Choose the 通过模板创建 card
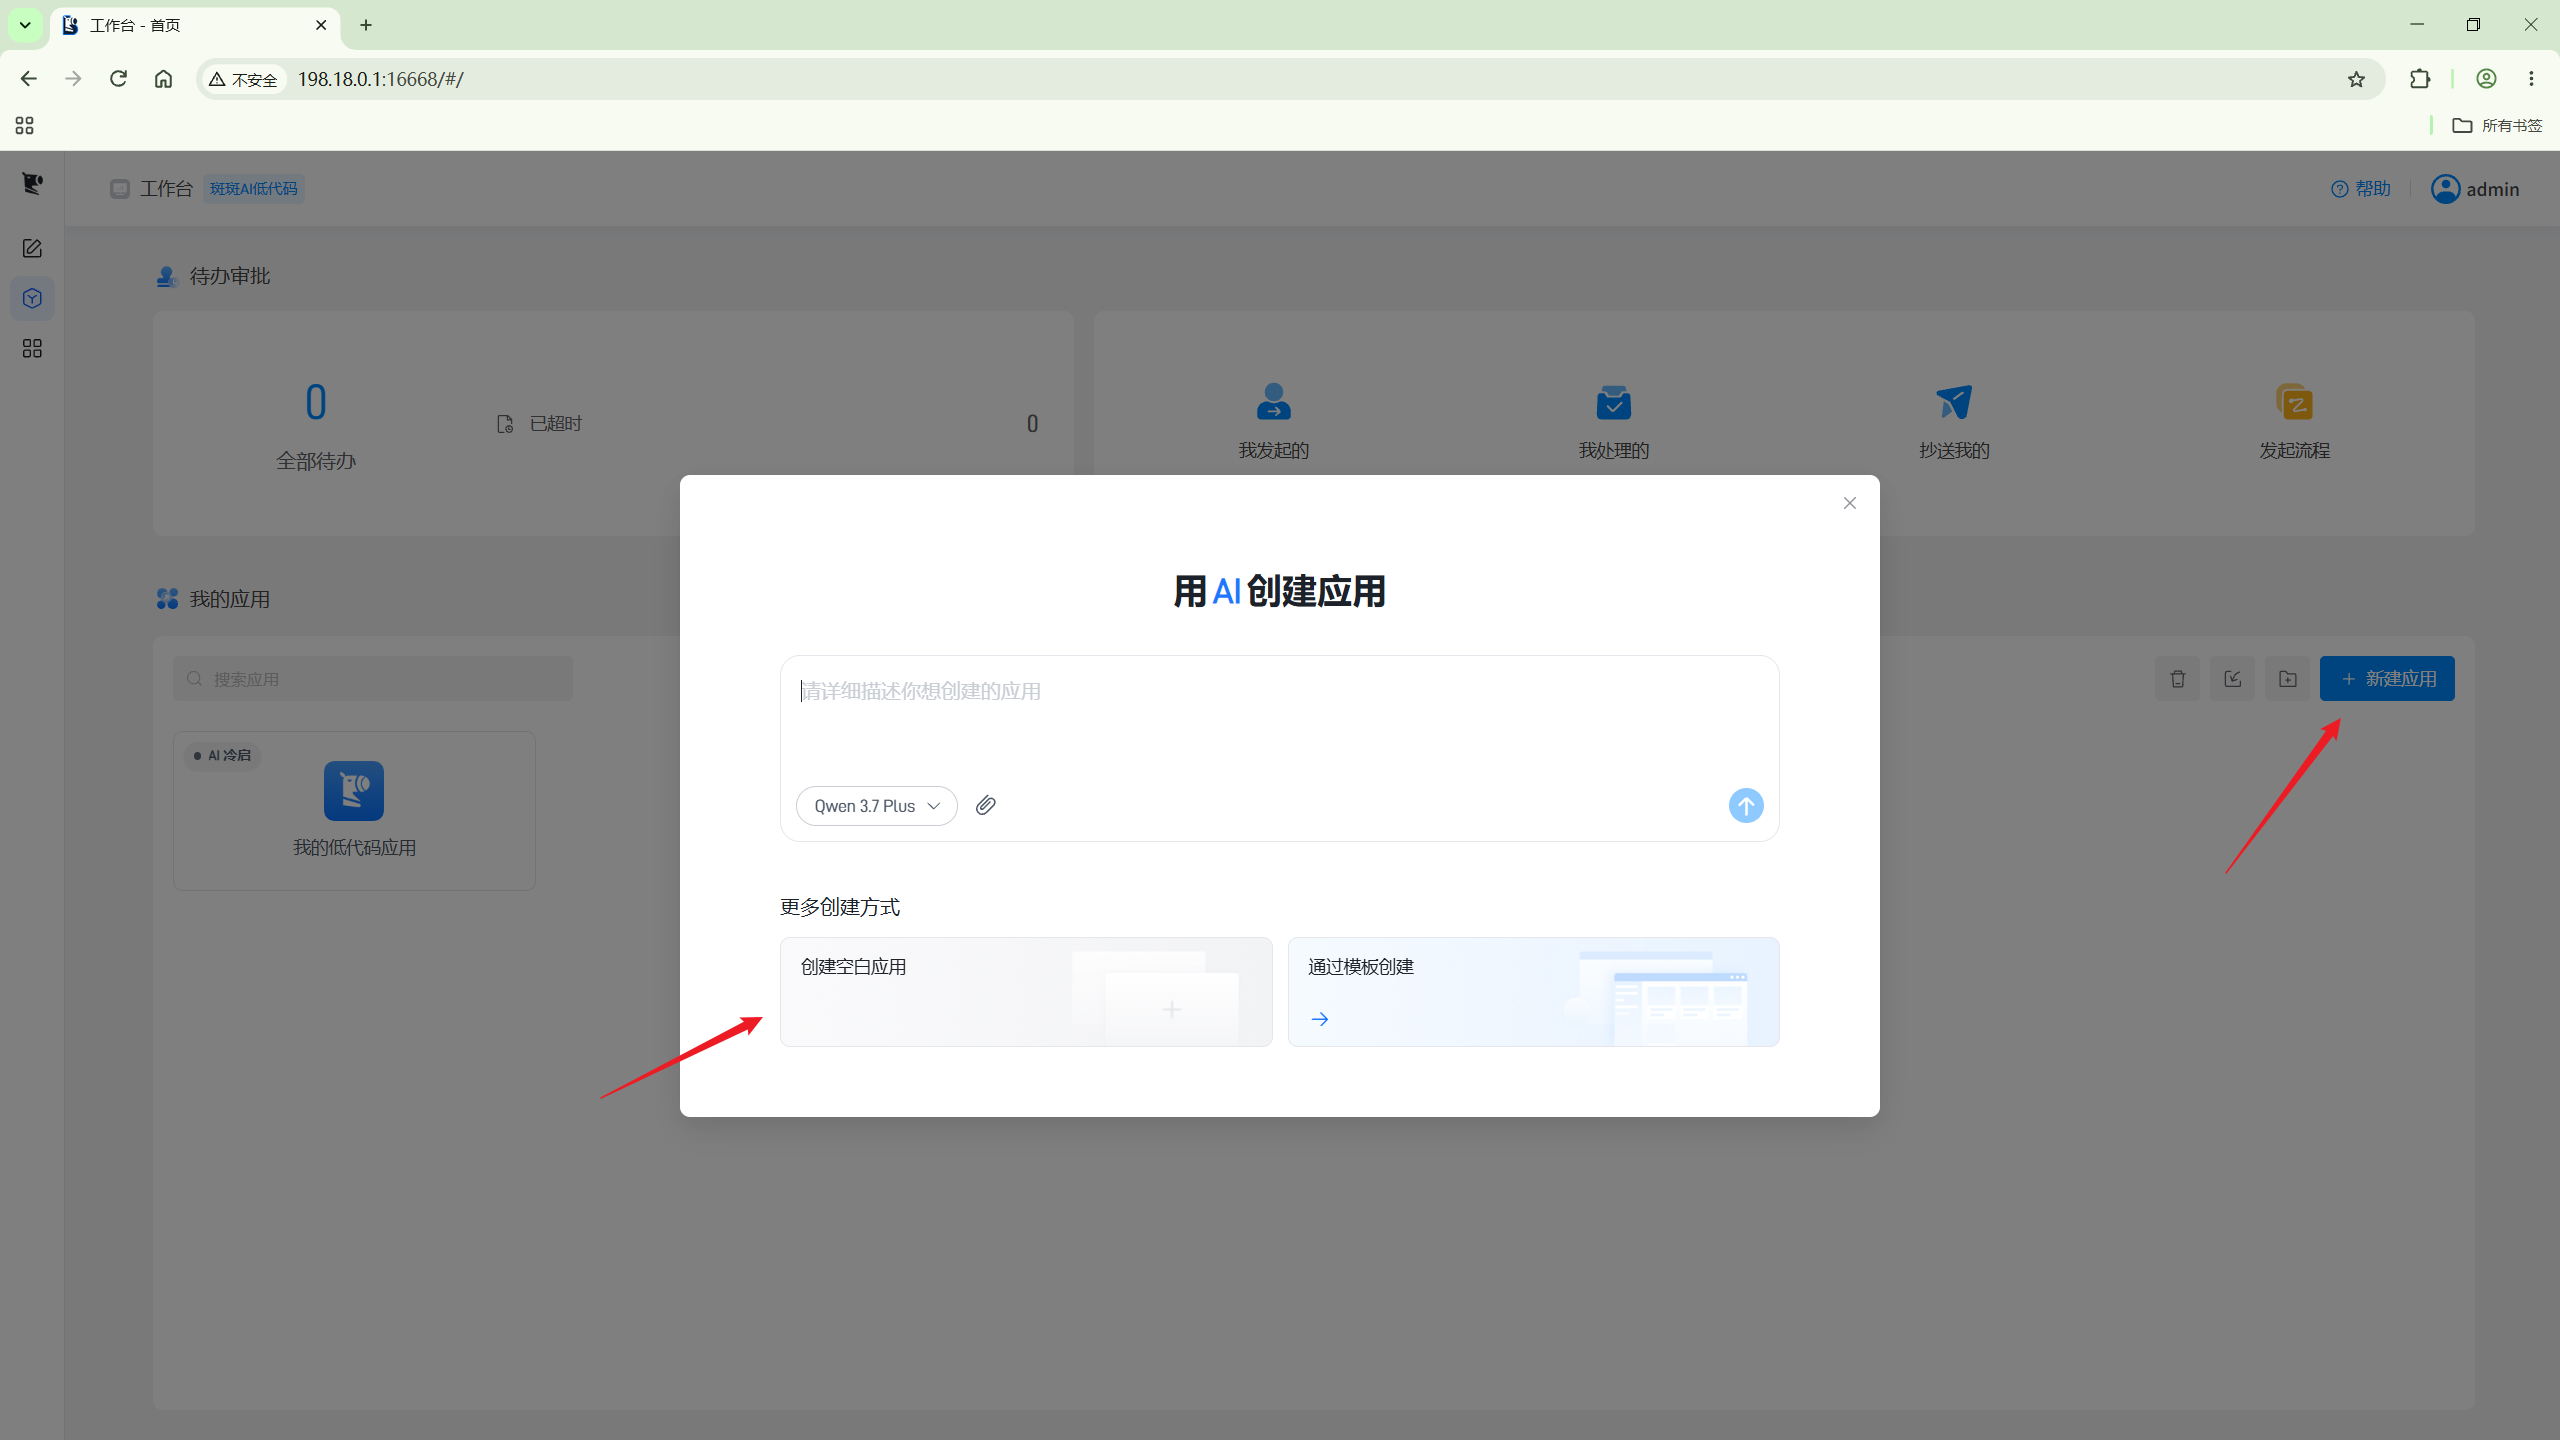 tap(1533, 992)
